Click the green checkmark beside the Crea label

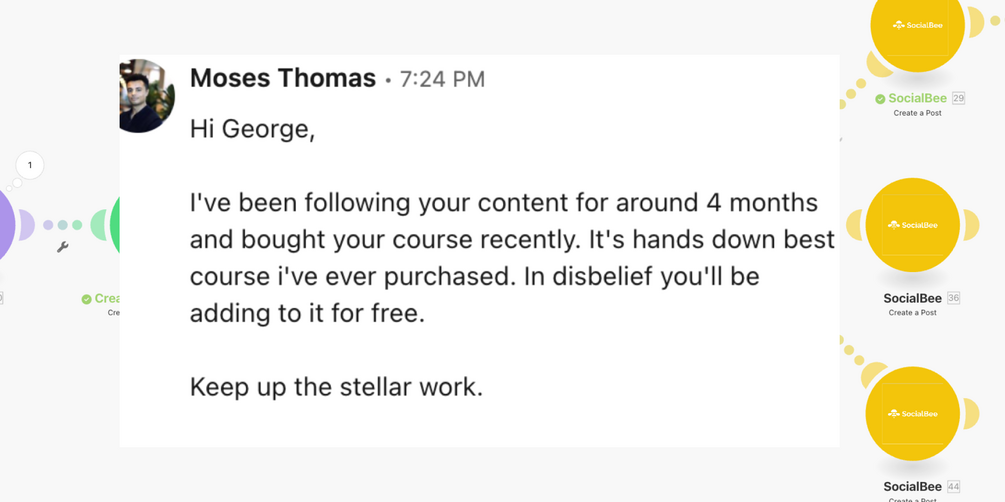(86, 299)
